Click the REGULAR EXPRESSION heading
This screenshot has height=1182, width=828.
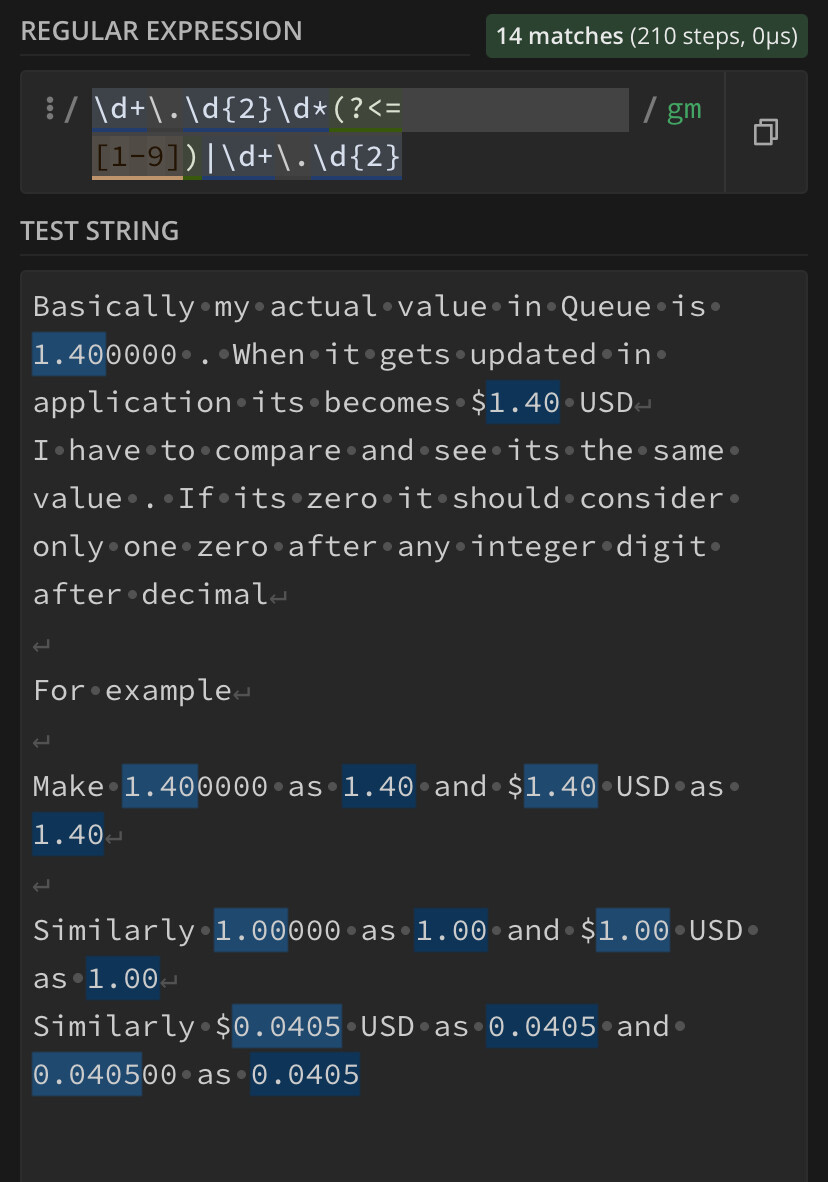coord(161,31)
